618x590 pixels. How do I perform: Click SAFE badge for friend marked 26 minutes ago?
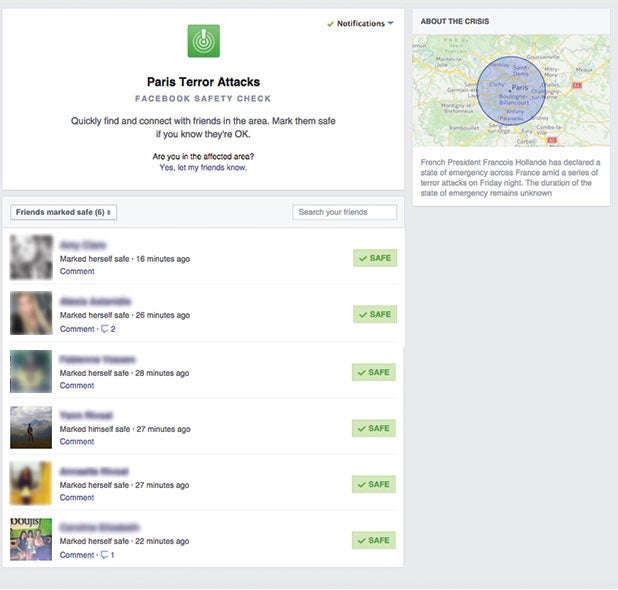[x=375, y=314]
